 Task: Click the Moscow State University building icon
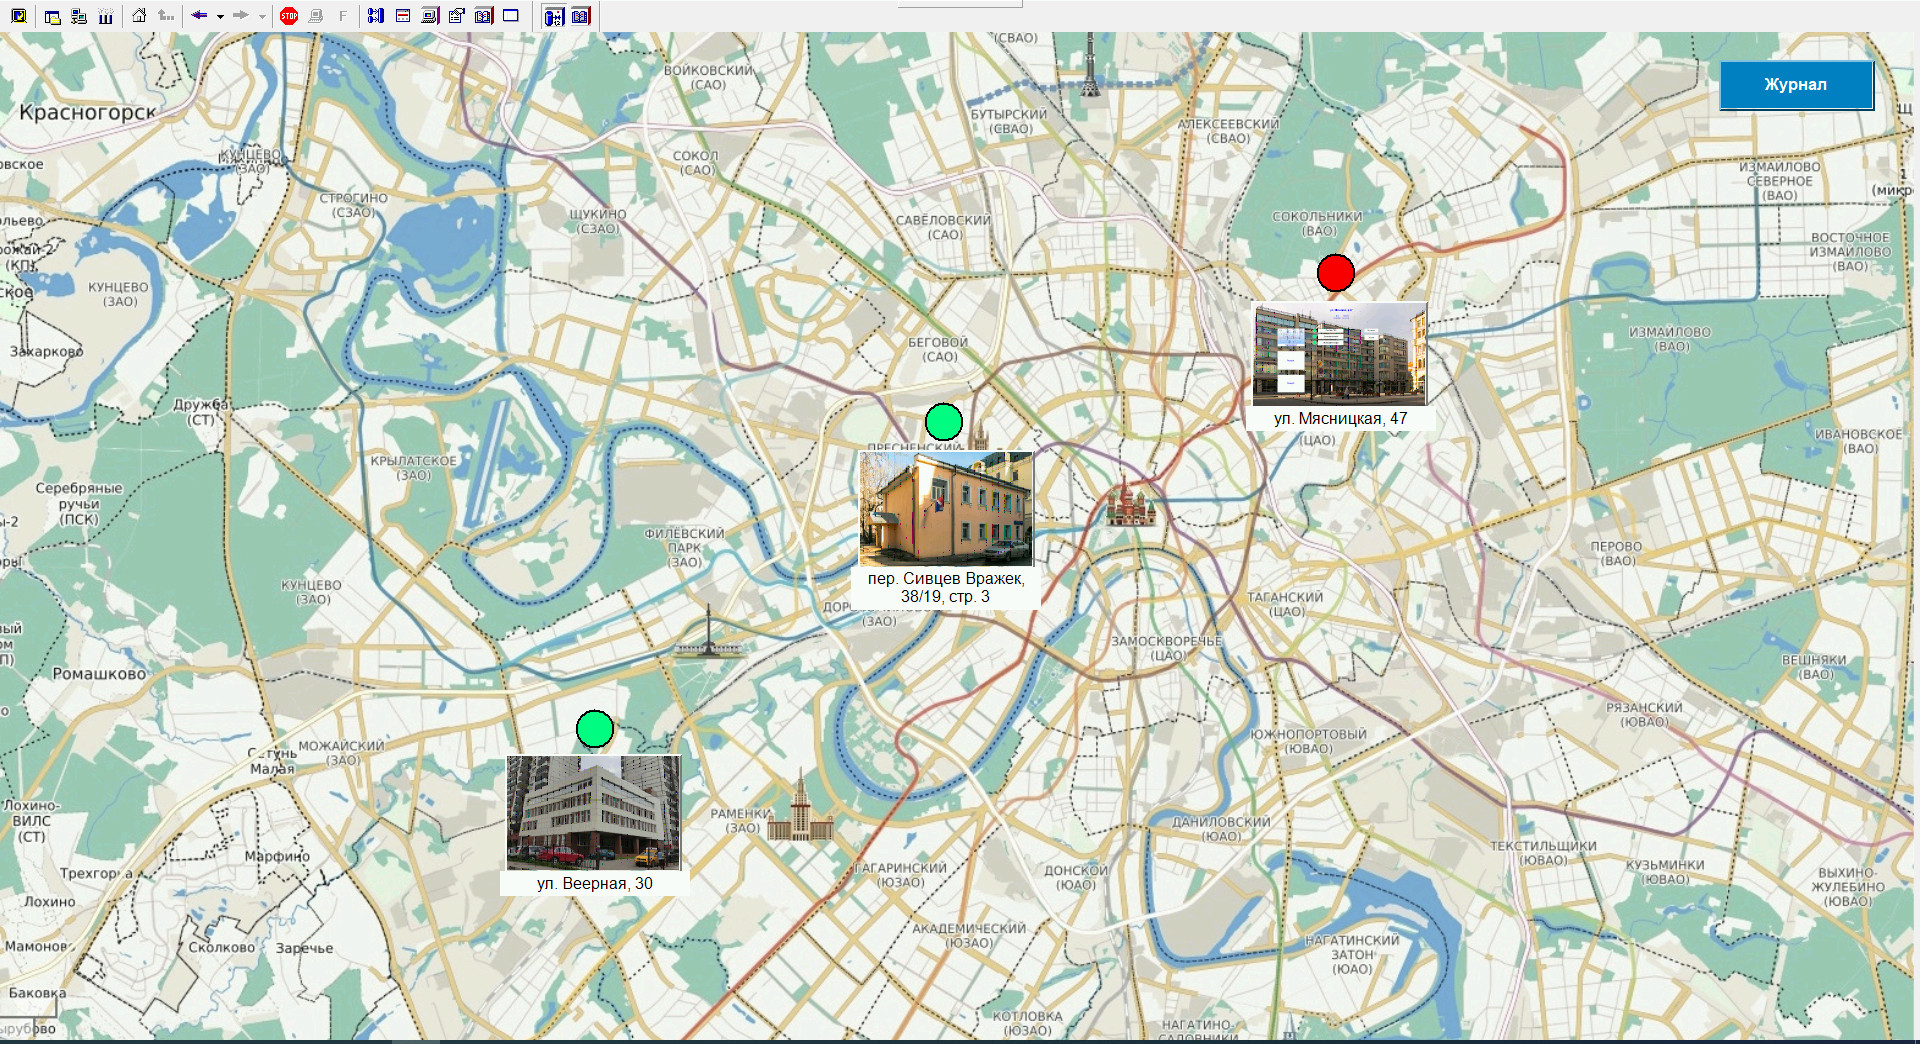800,805
